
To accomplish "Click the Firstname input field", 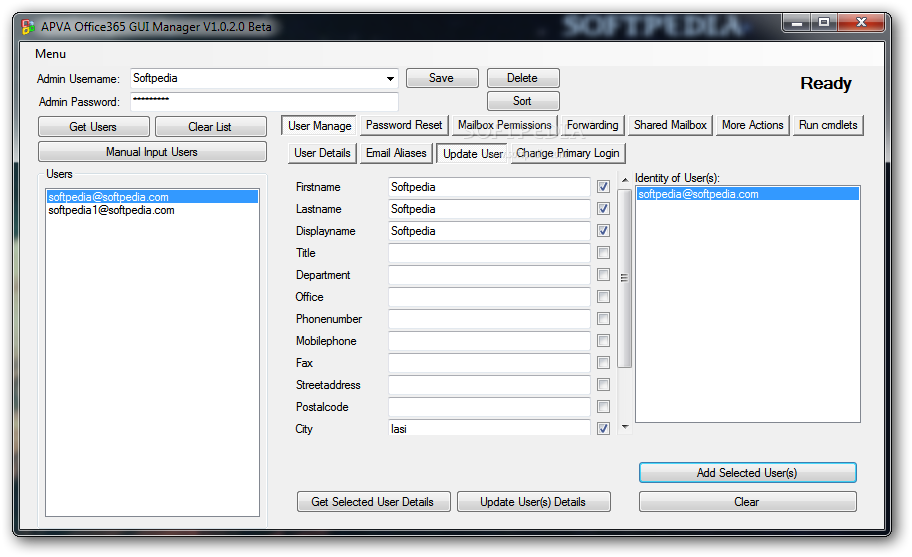I will [x=489, y=187].
